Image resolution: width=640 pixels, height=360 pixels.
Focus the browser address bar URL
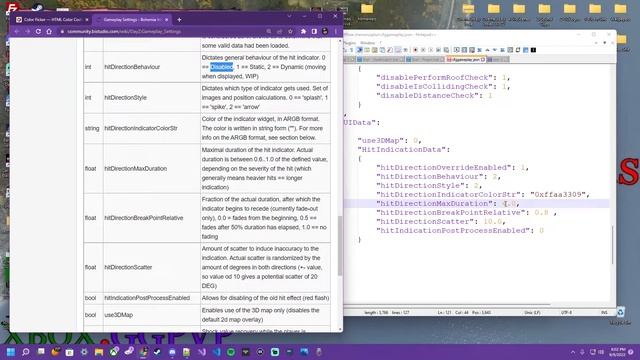coord(124,31)
